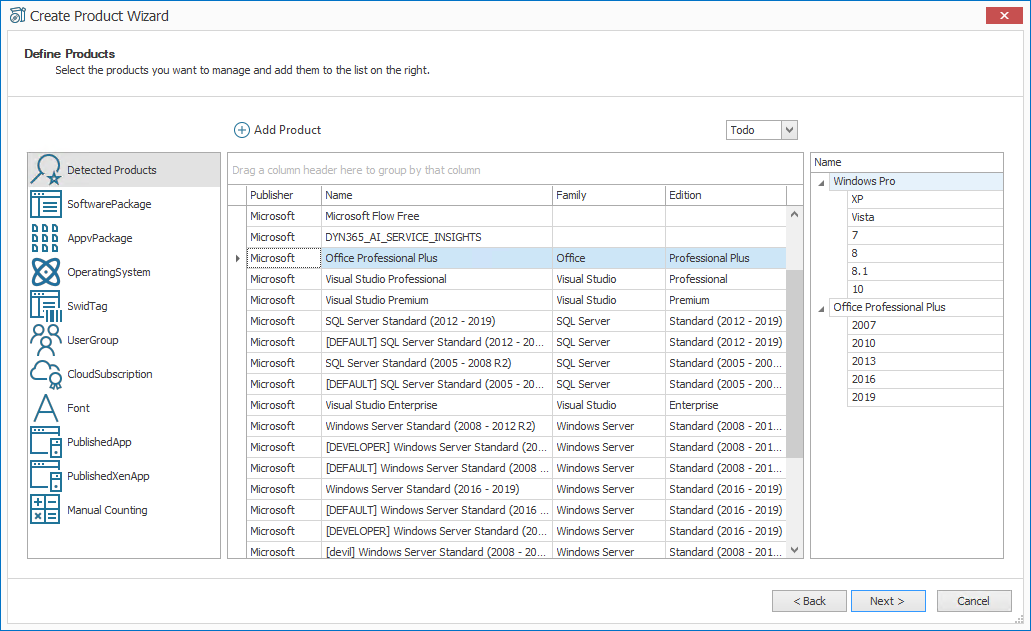1031x631 pixels.
Task: Collapse the Office Professional Plus tree node
Action: coord(821,308)
